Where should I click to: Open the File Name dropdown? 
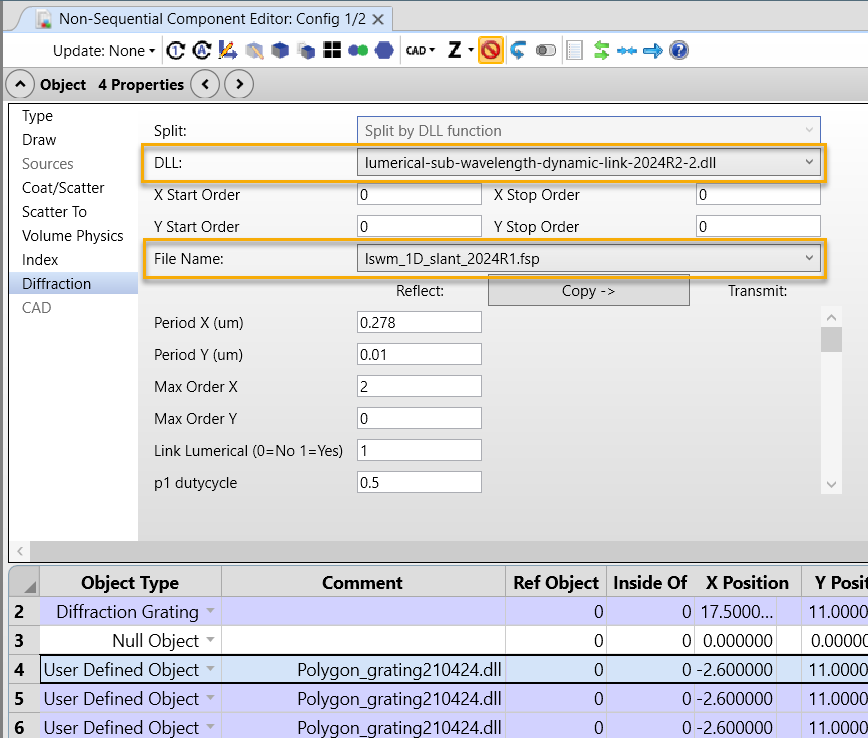point(588,259)
